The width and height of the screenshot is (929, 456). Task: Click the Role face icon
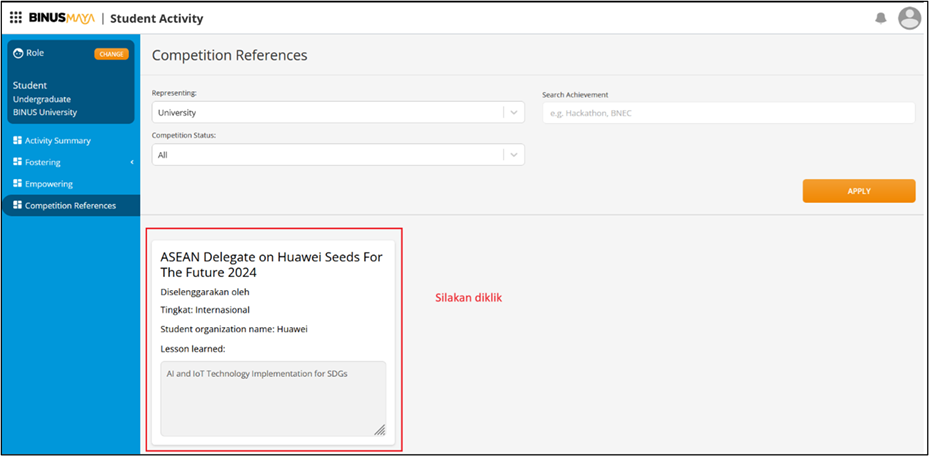[x=18, y=53]
